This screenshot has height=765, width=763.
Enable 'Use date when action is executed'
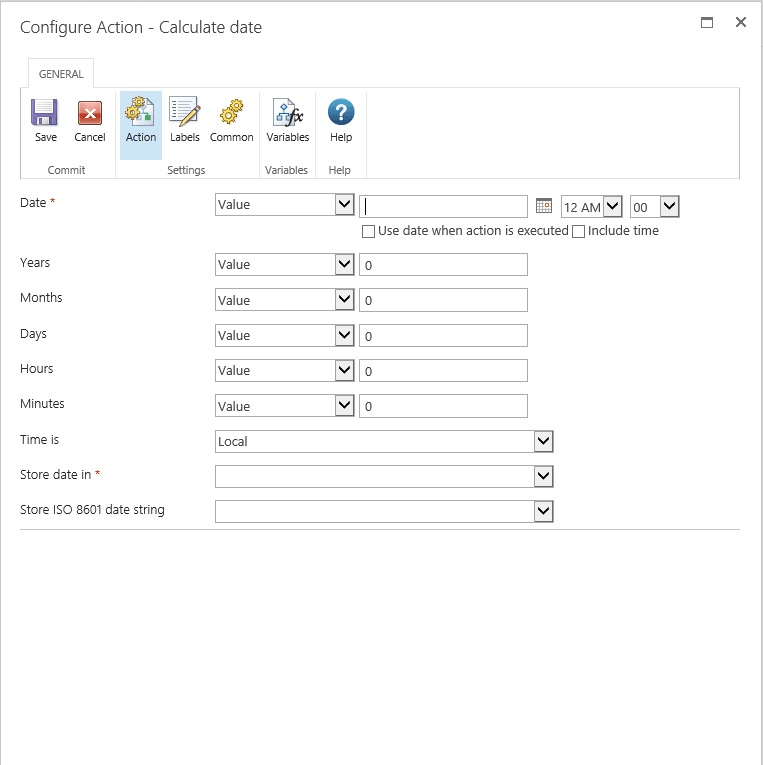369,231
